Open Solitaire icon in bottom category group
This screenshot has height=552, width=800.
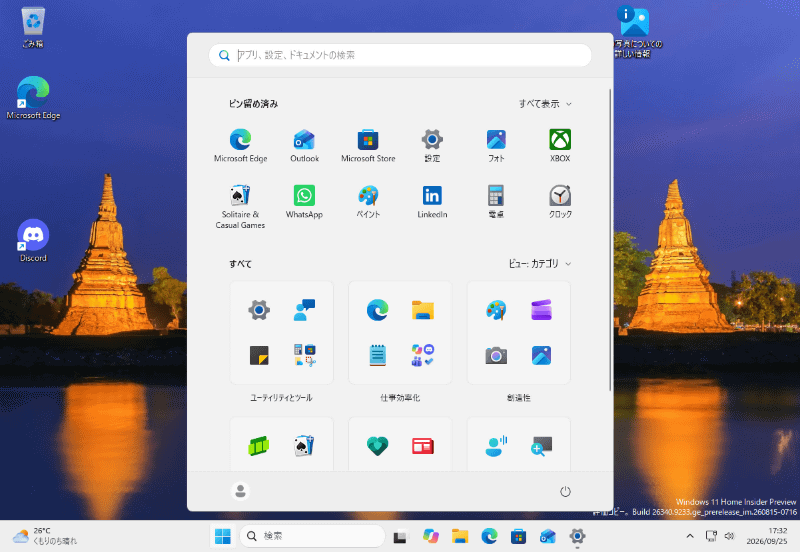(305, 446)
